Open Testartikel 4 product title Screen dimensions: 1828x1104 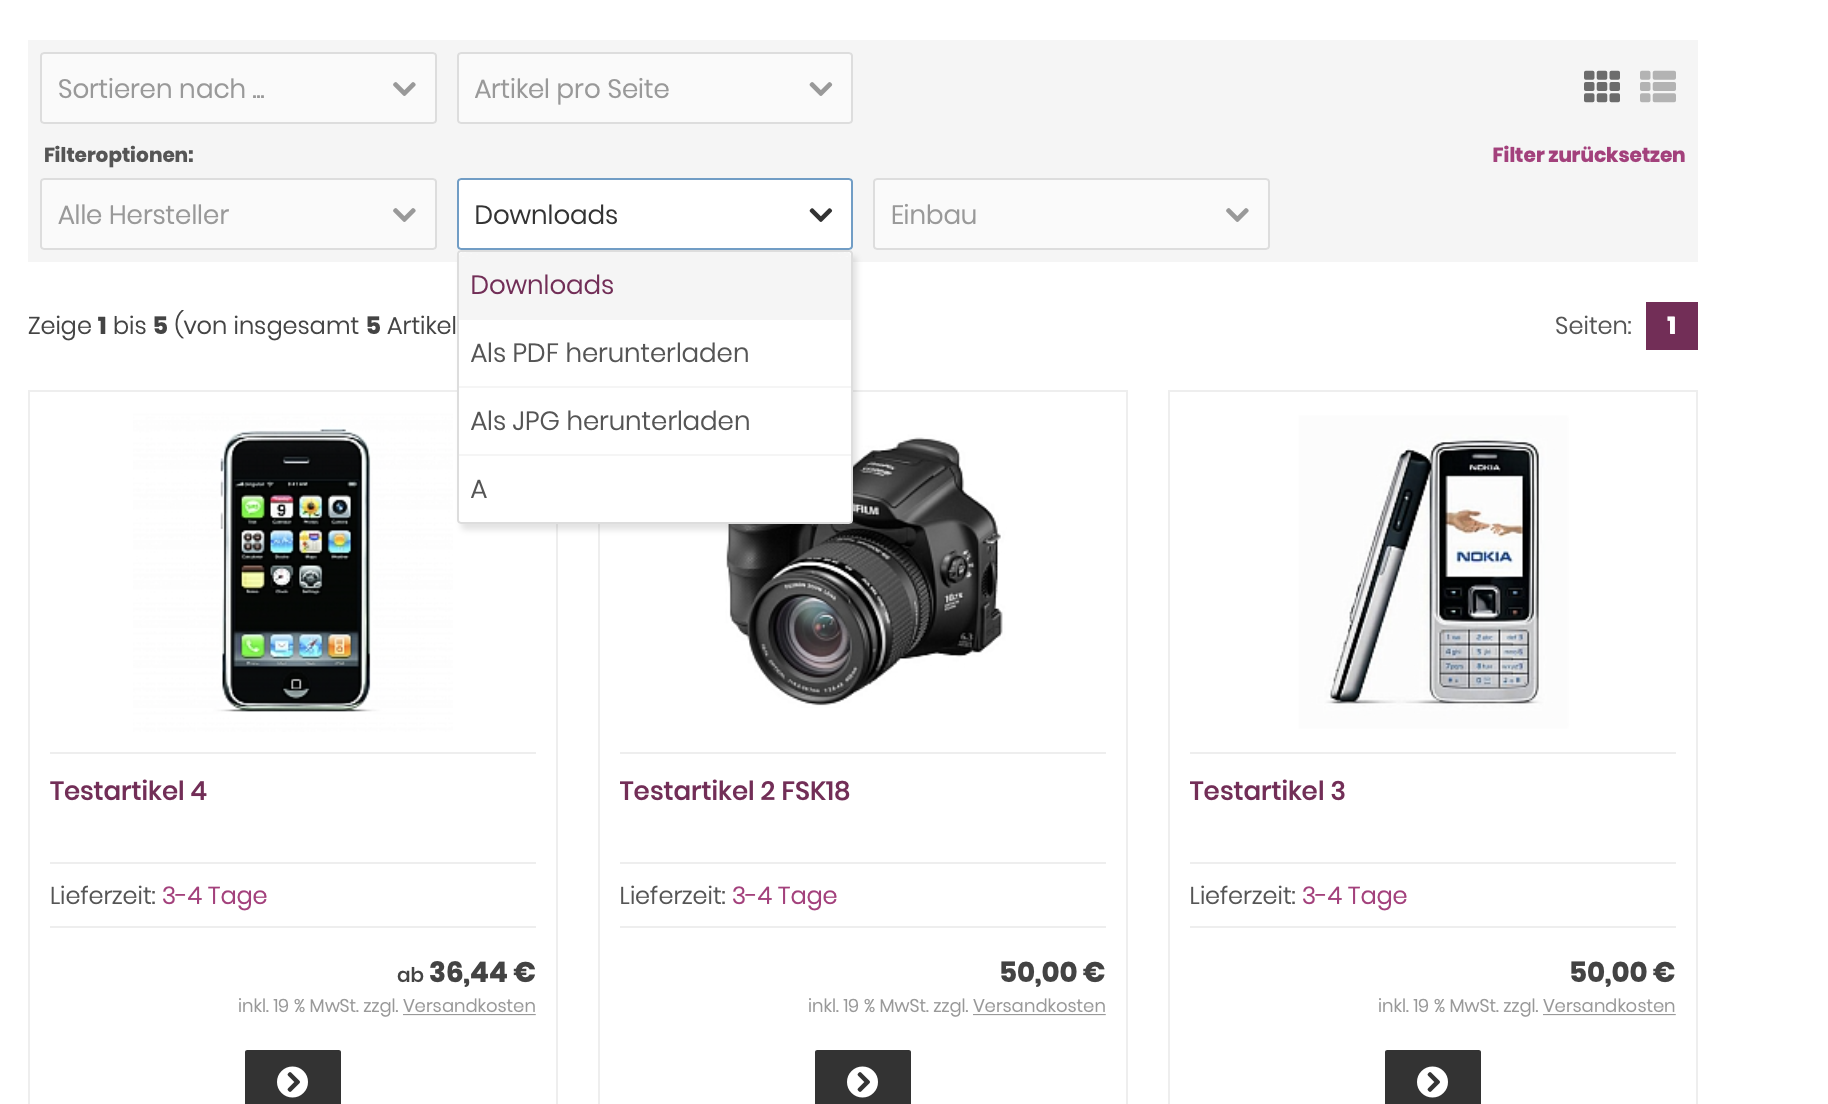[128, 791]
